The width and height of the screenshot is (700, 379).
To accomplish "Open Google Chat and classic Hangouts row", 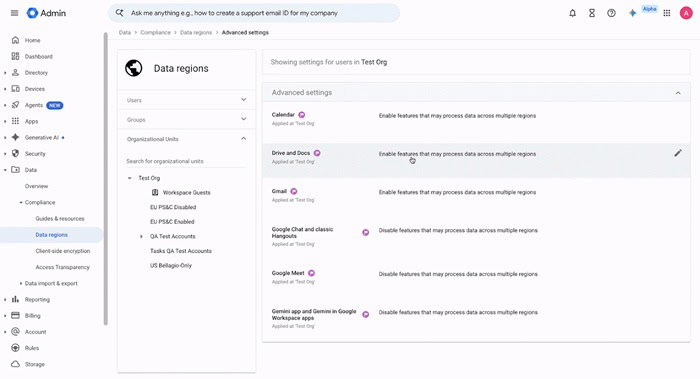I will click(x=476, y=236).
